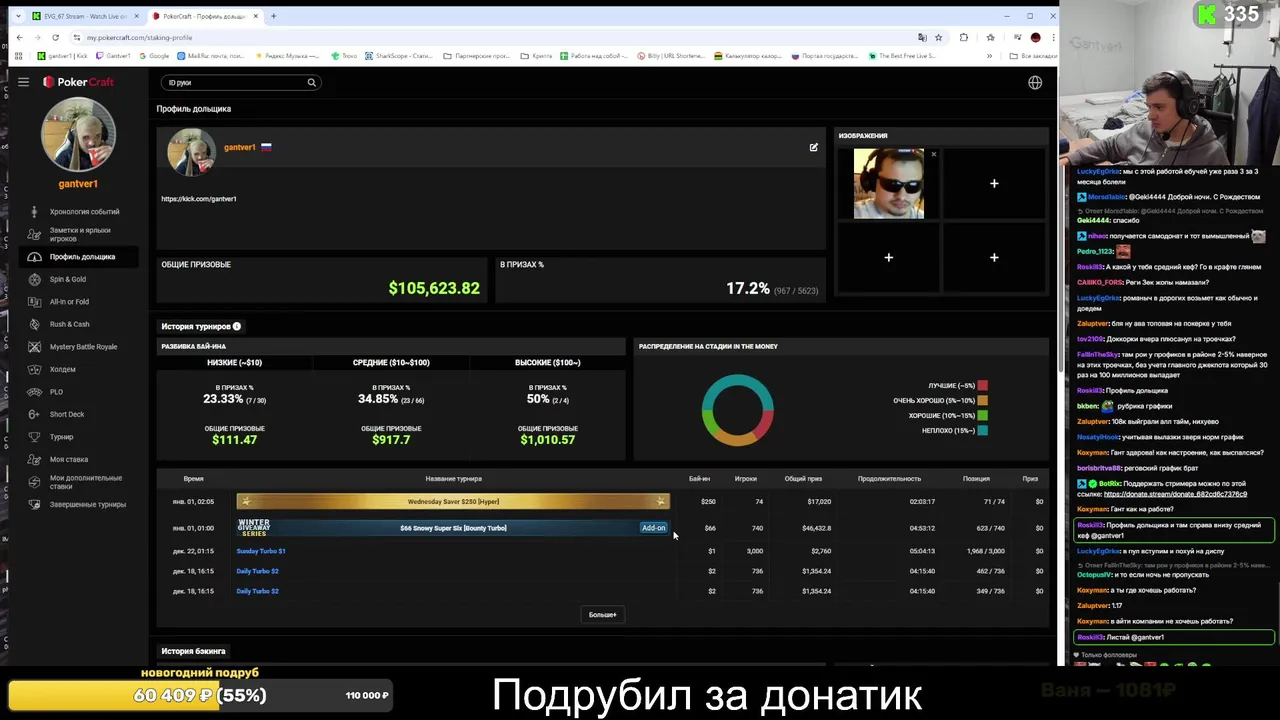Viewport: 1280px width, 720px height.
Task: Open the Крипта bookmarks folder
Action: point(536,56)
